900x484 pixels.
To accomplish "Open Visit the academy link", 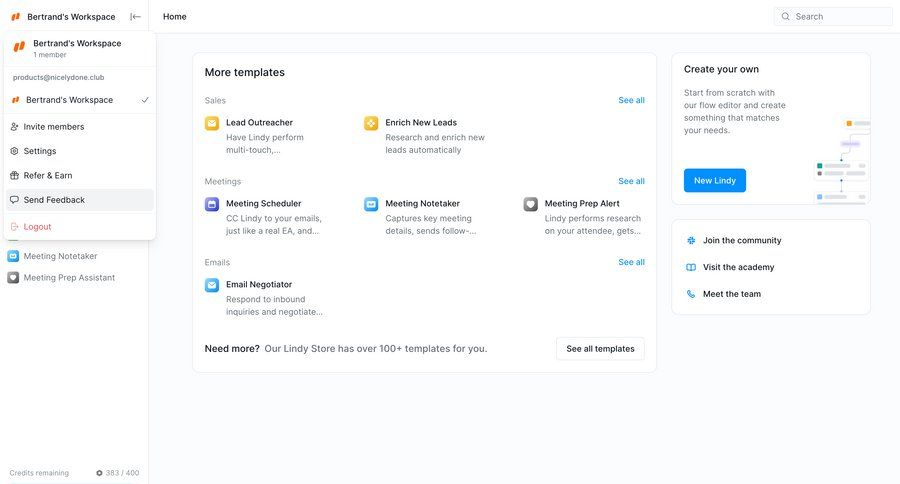I will tap(738, 268).
